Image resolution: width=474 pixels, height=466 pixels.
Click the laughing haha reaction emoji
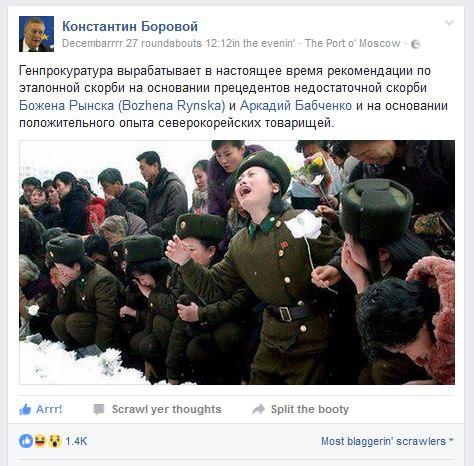pyautogui.click(x=40, y=441)
